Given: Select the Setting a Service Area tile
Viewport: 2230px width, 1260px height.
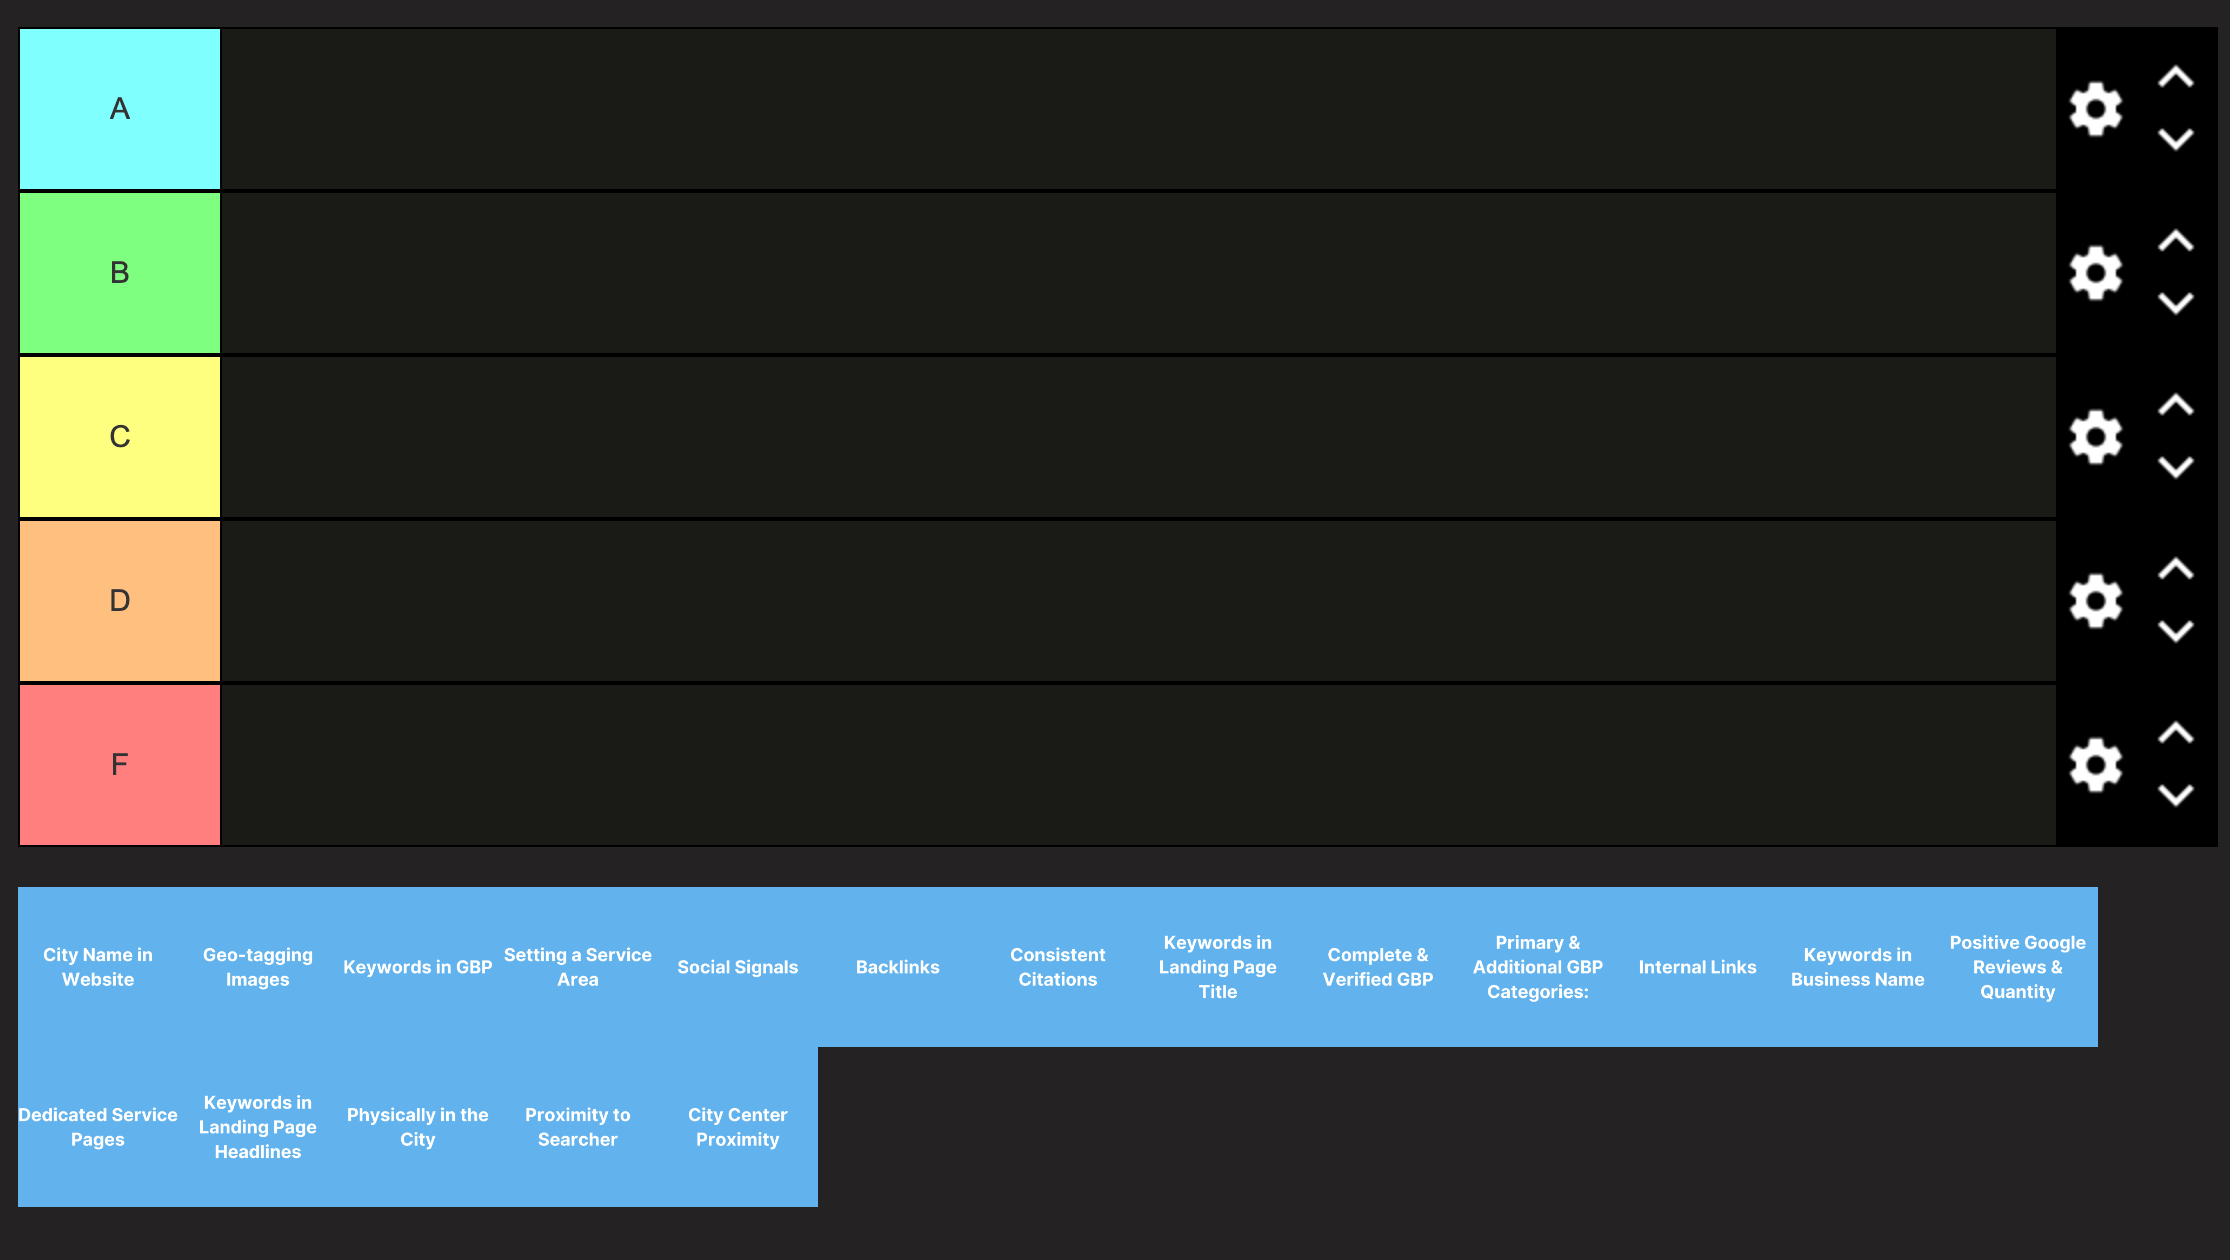Looking at the screenshot, I should tap(578, 967).
